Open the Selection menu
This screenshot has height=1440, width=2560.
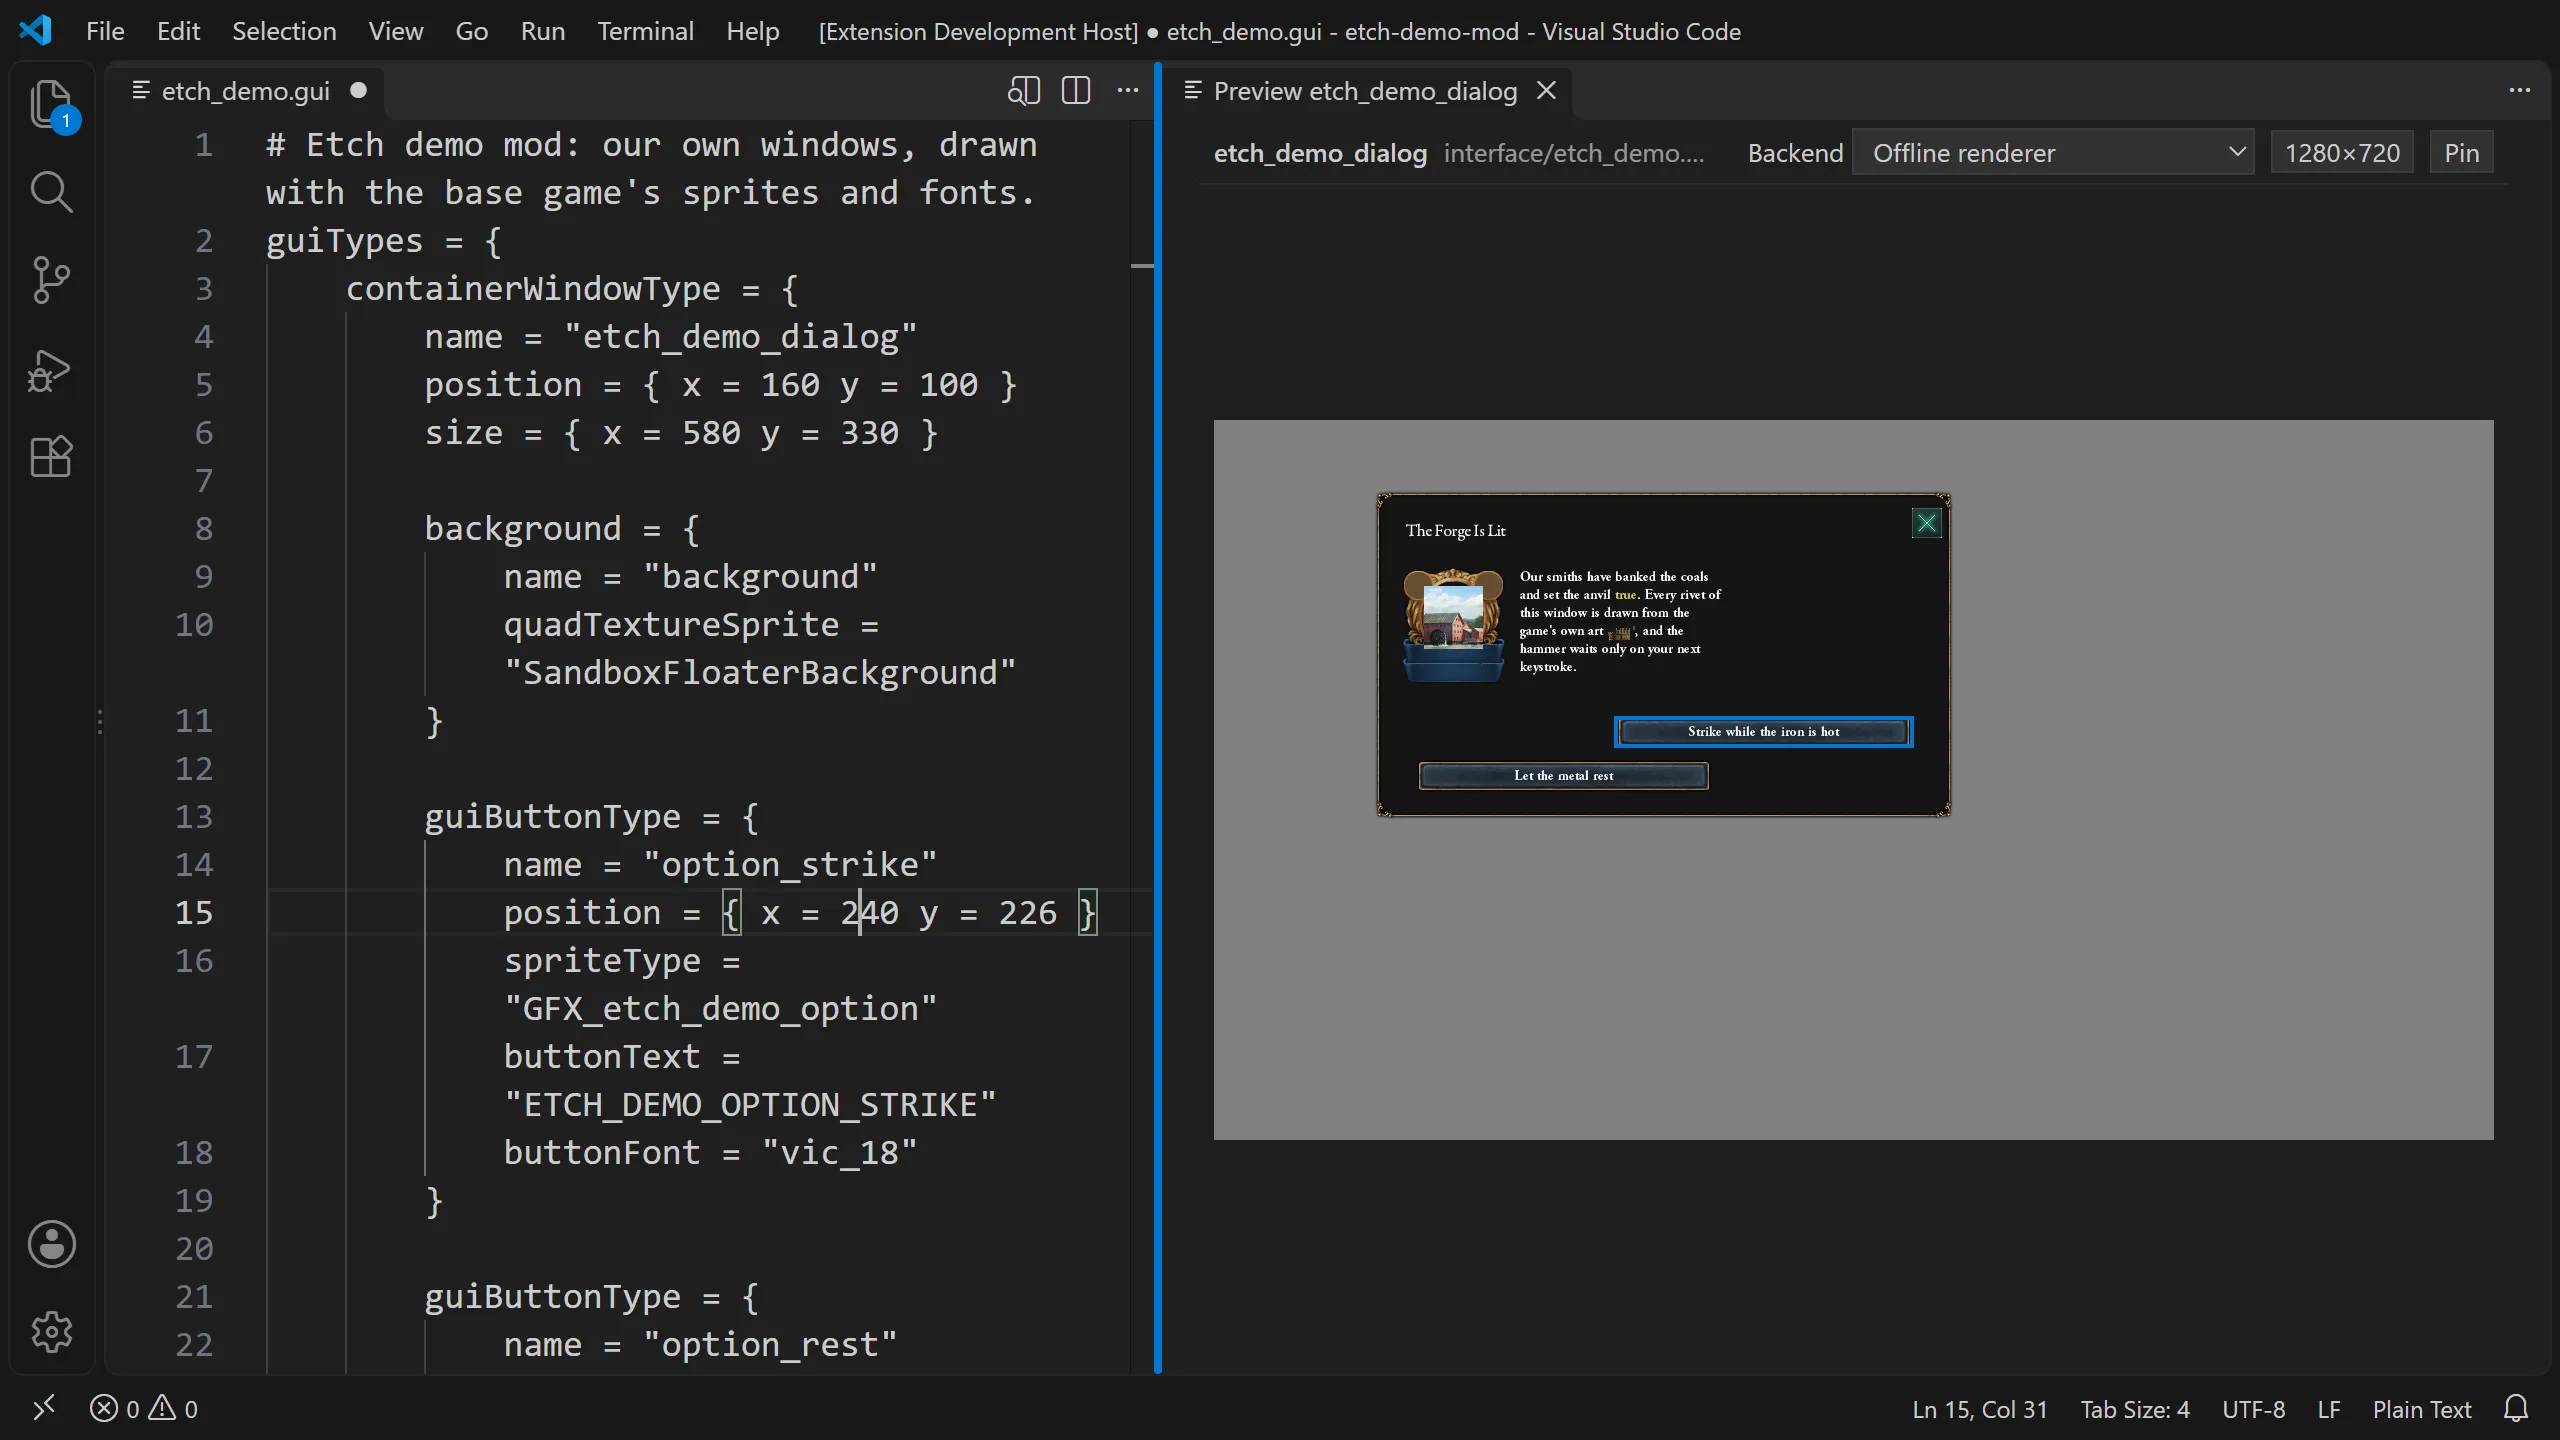(284, 31)
